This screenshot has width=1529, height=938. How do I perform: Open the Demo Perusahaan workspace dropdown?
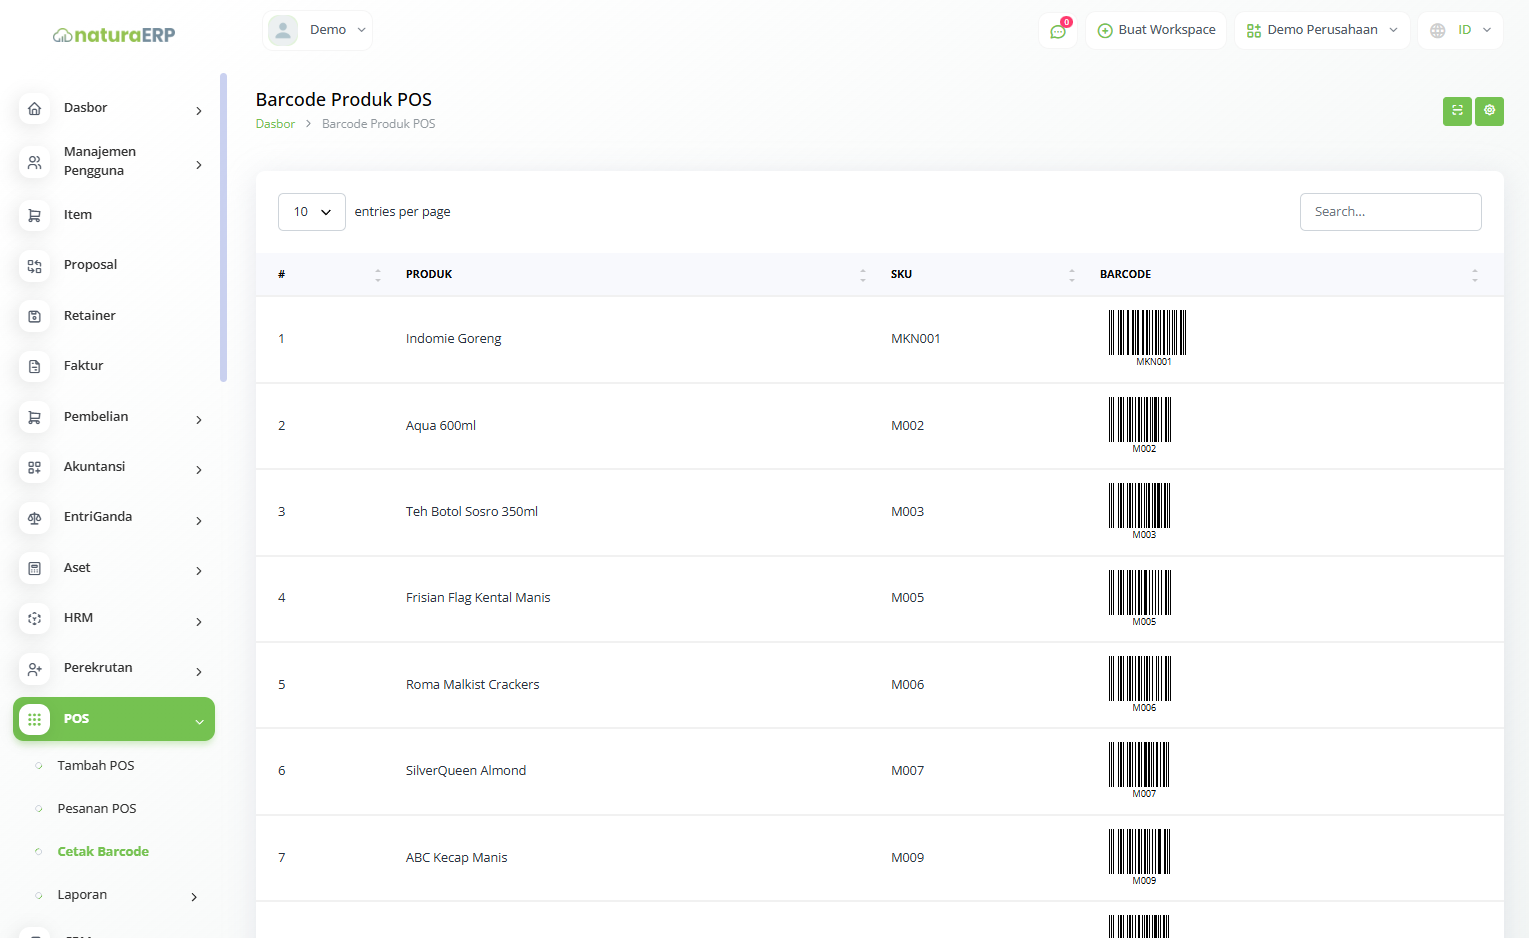click(1322, 30)
